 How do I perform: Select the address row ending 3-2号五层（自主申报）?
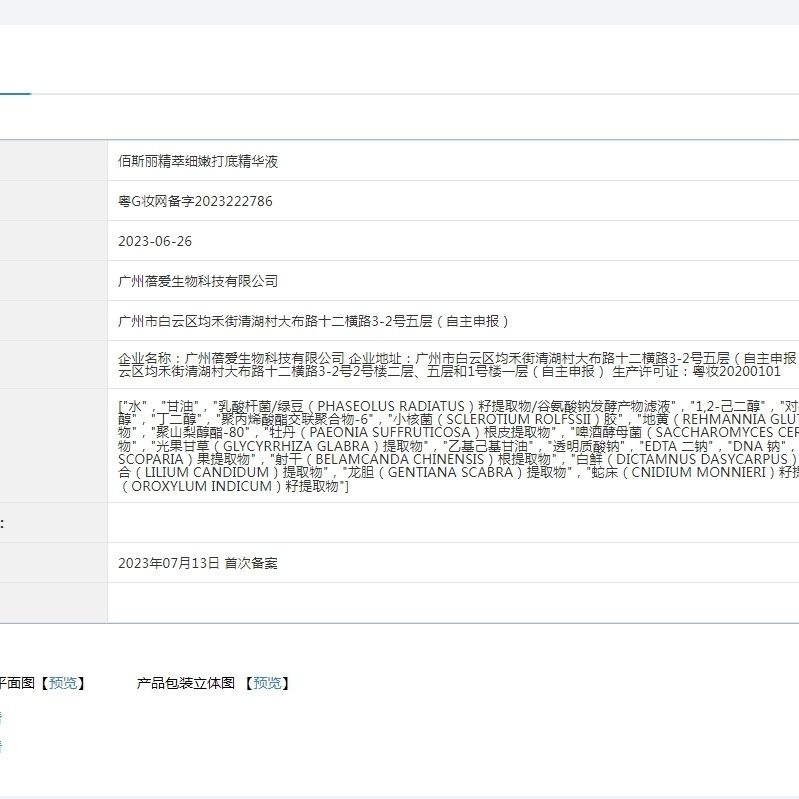click(313, 321)
